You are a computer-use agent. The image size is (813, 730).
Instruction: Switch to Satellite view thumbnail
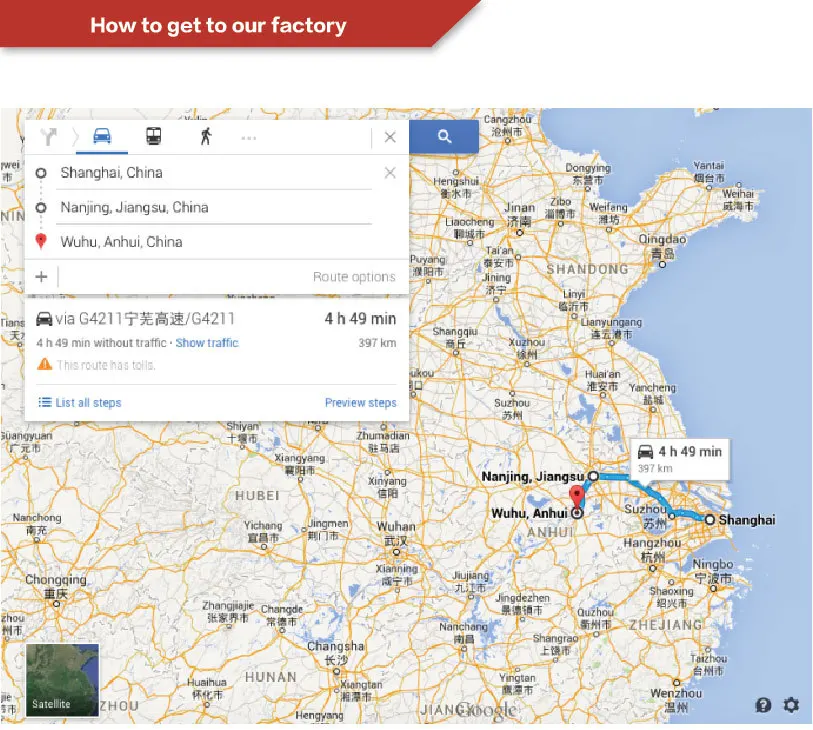[62, 680]
